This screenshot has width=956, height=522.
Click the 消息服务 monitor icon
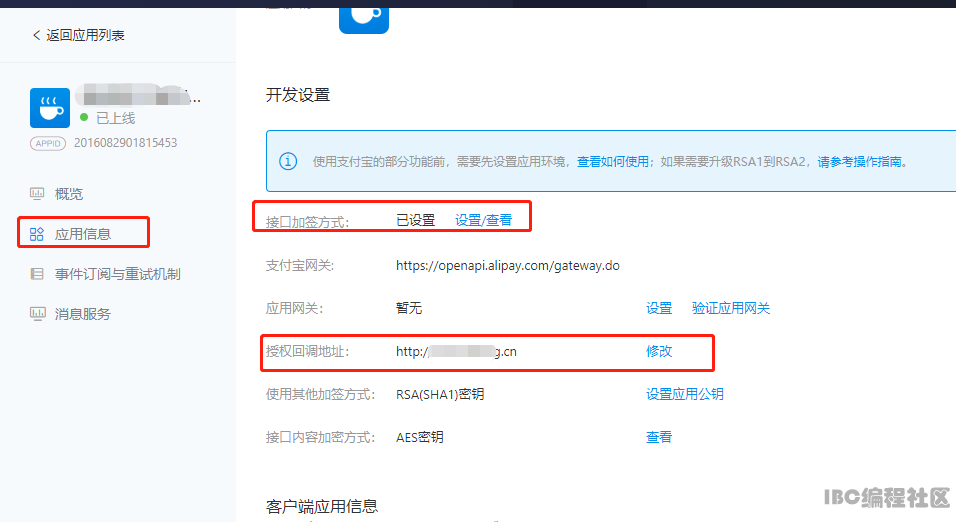click(37, 314)
